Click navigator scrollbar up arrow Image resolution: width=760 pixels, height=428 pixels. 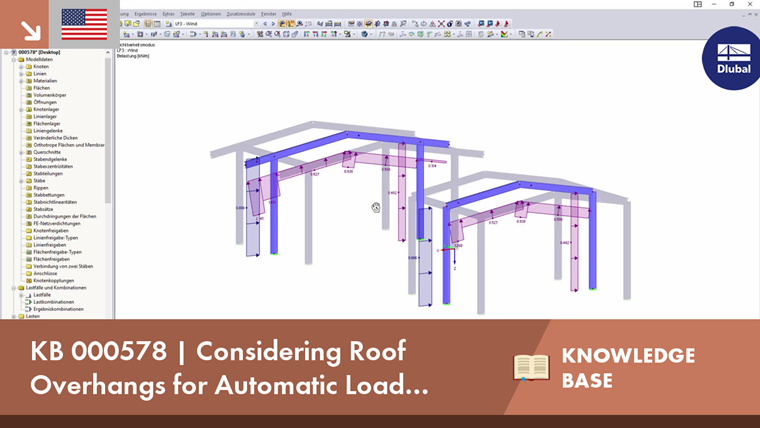[108, 52]
